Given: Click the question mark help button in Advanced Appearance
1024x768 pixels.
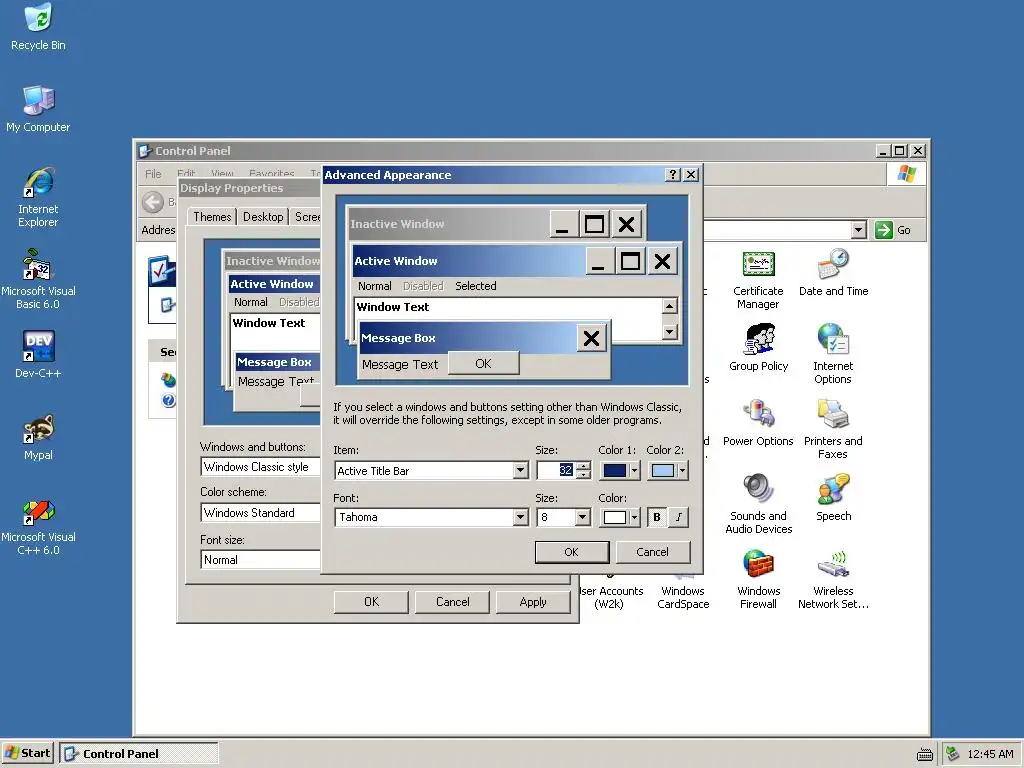Looking at the screenshot, I should click(x=673, y=174).
